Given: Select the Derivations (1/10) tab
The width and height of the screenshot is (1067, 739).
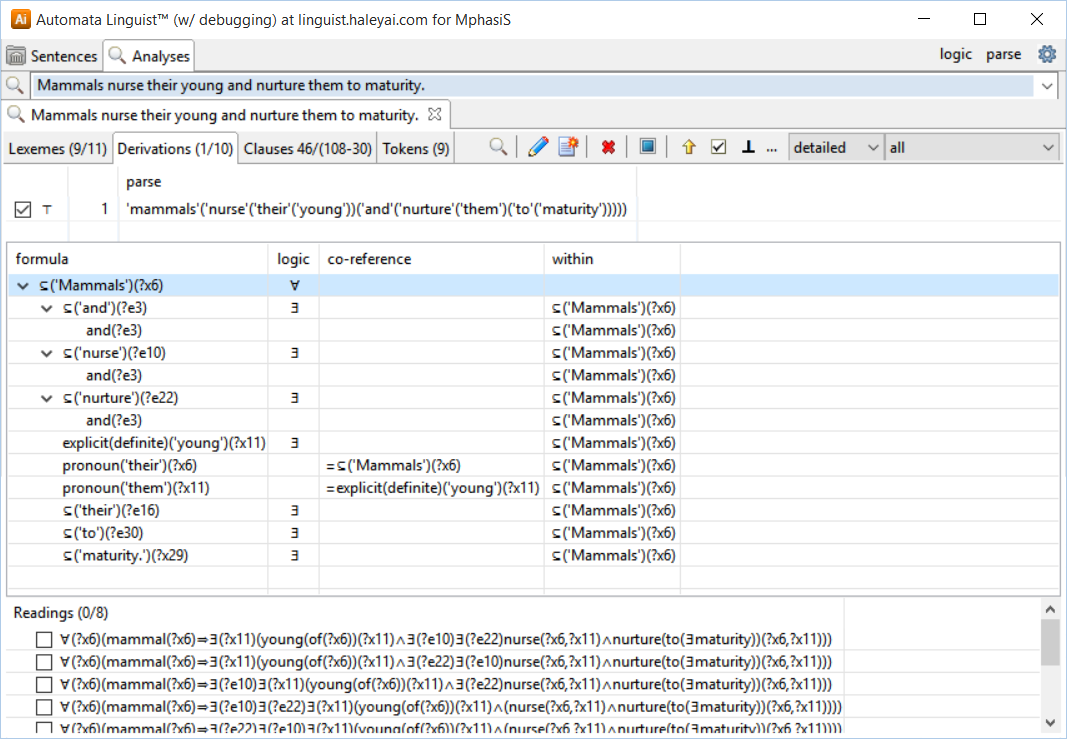Looking at the screenshot, I should 175,148.
